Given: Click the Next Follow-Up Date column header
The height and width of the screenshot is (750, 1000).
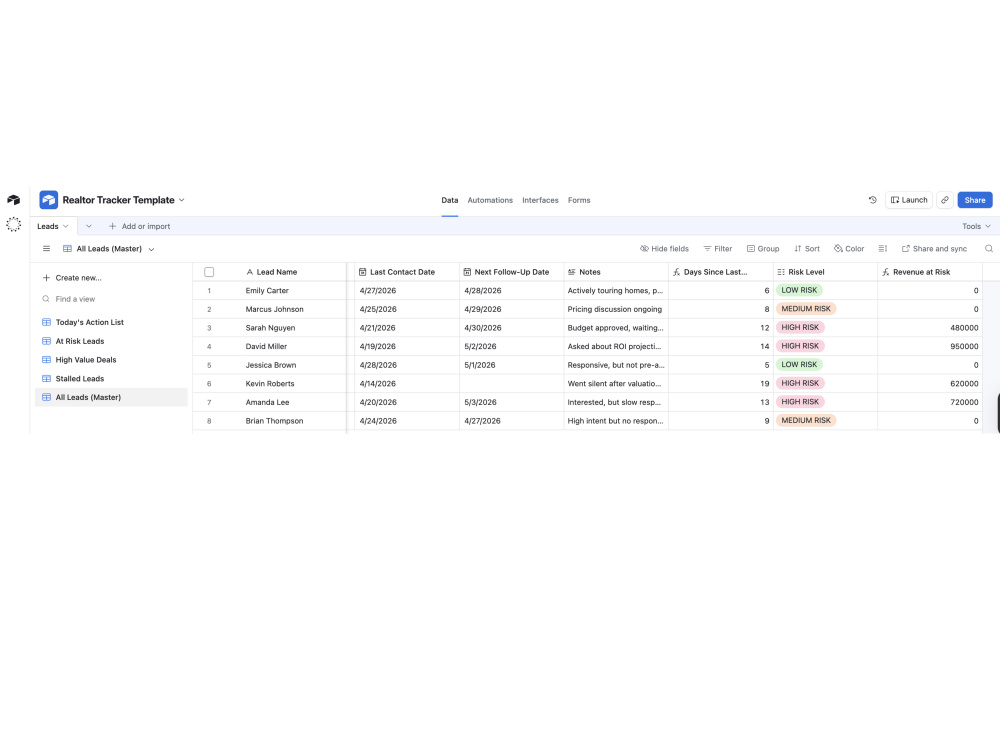Looking at the screenshot, I should 511,272.
